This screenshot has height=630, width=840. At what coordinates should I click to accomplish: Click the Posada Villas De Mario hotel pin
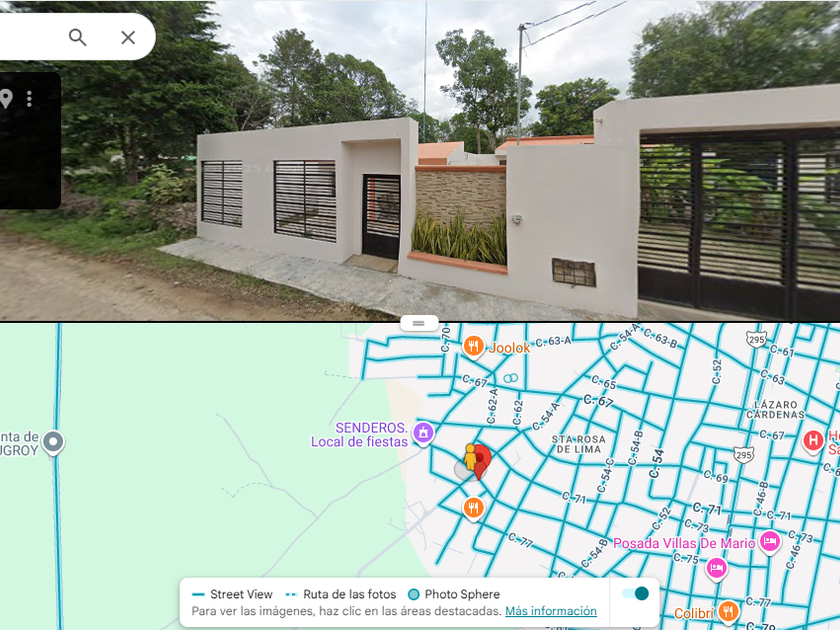770,542
